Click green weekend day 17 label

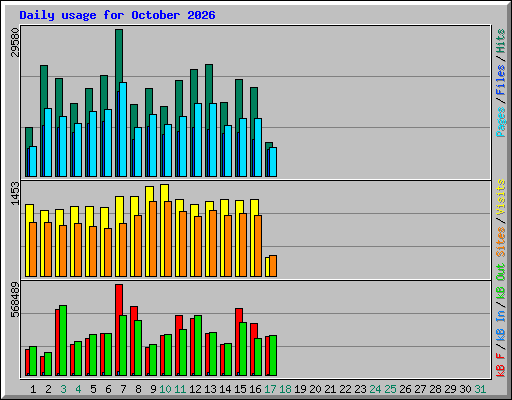tap(270, 389)
